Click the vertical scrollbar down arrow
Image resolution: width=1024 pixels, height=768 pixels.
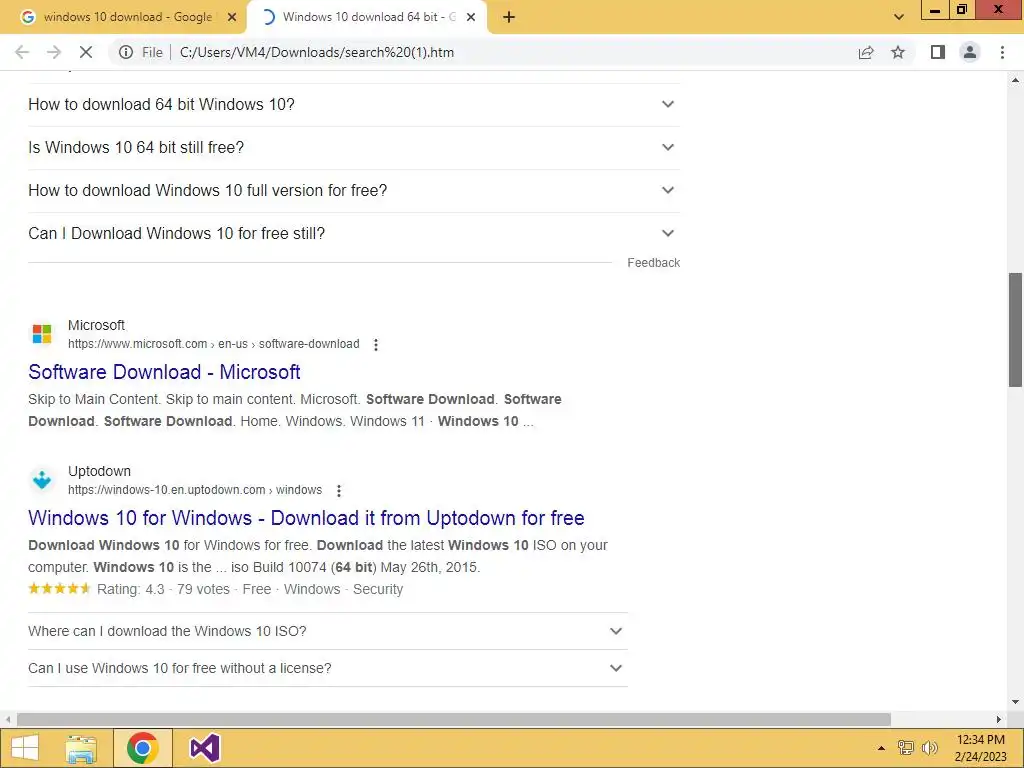[x=1015, y=703]
